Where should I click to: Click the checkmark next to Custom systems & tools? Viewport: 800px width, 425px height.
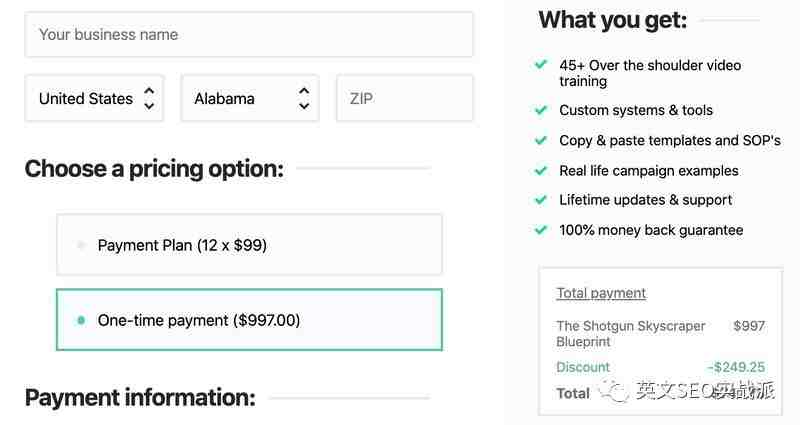coord(541,110)
